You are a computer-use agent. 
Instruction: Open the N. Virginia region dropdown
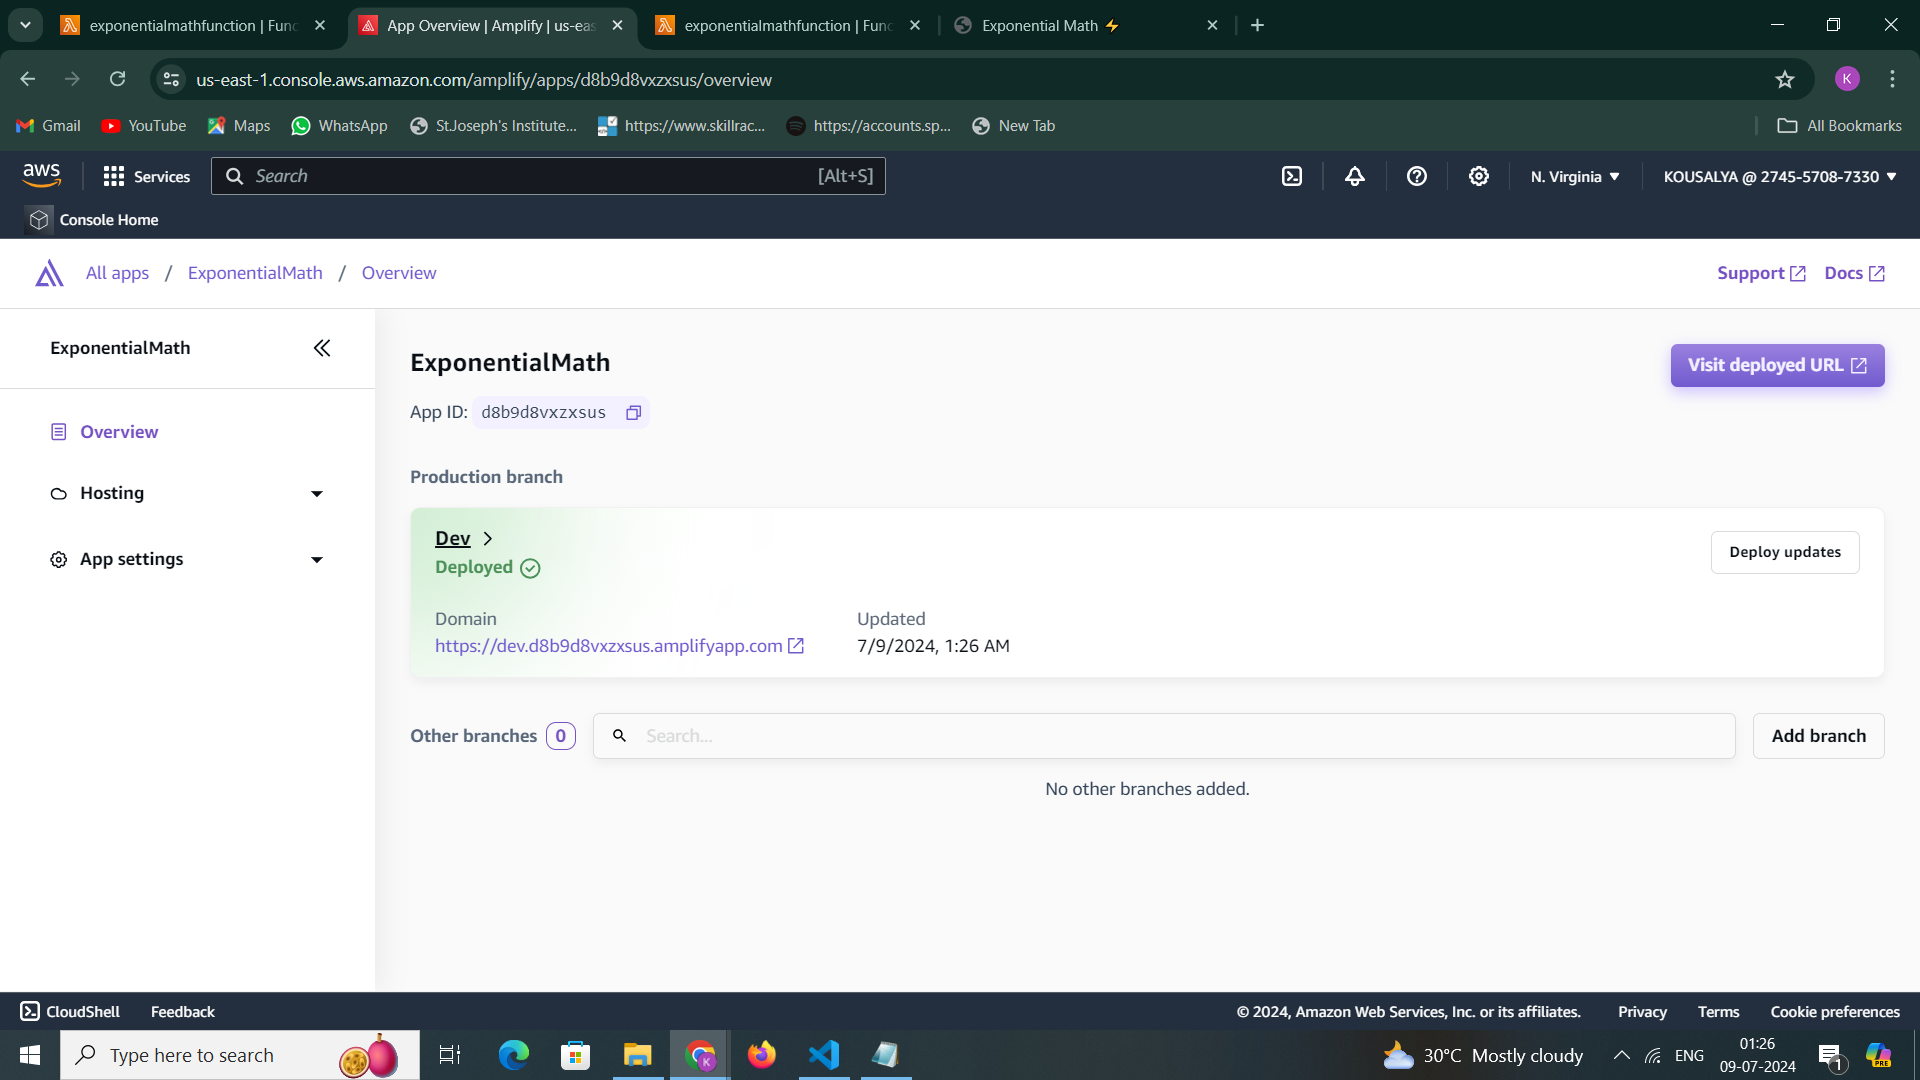click(x=1574, y=177)
